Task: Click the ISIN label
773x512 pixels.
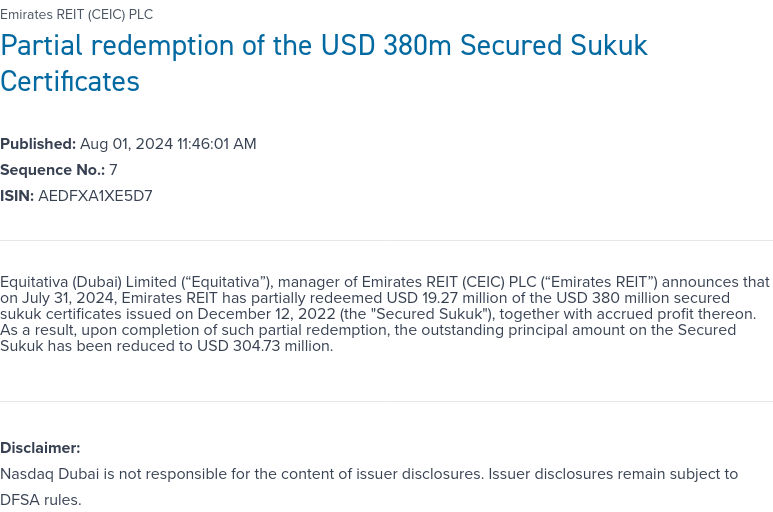Action: click(17, 196)
